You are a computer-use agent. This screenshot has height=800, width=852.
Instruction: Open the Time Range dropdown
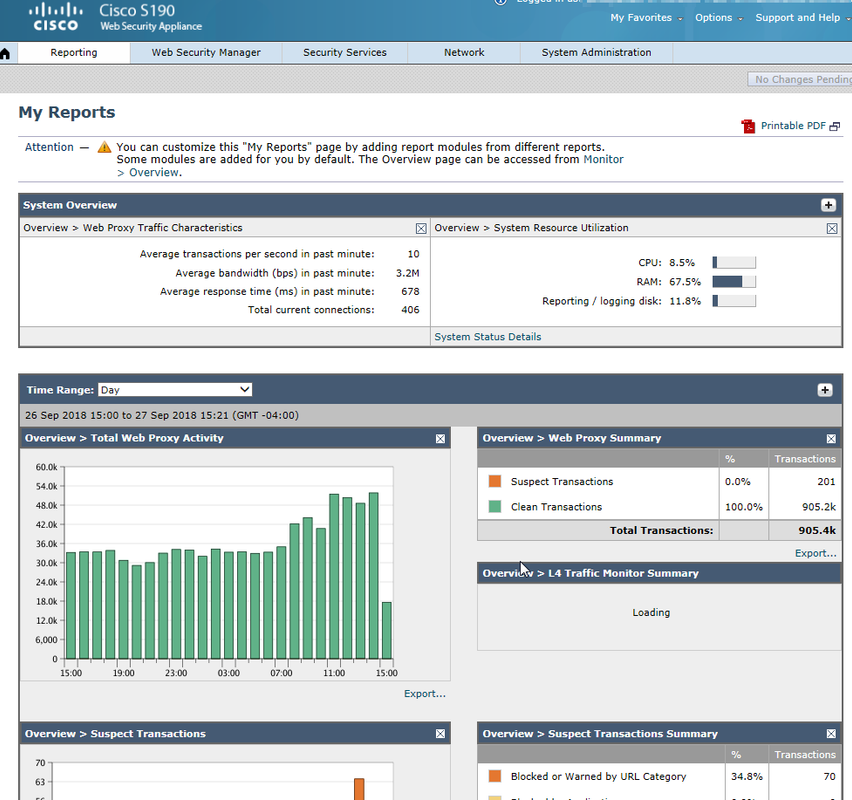point(175,390)
